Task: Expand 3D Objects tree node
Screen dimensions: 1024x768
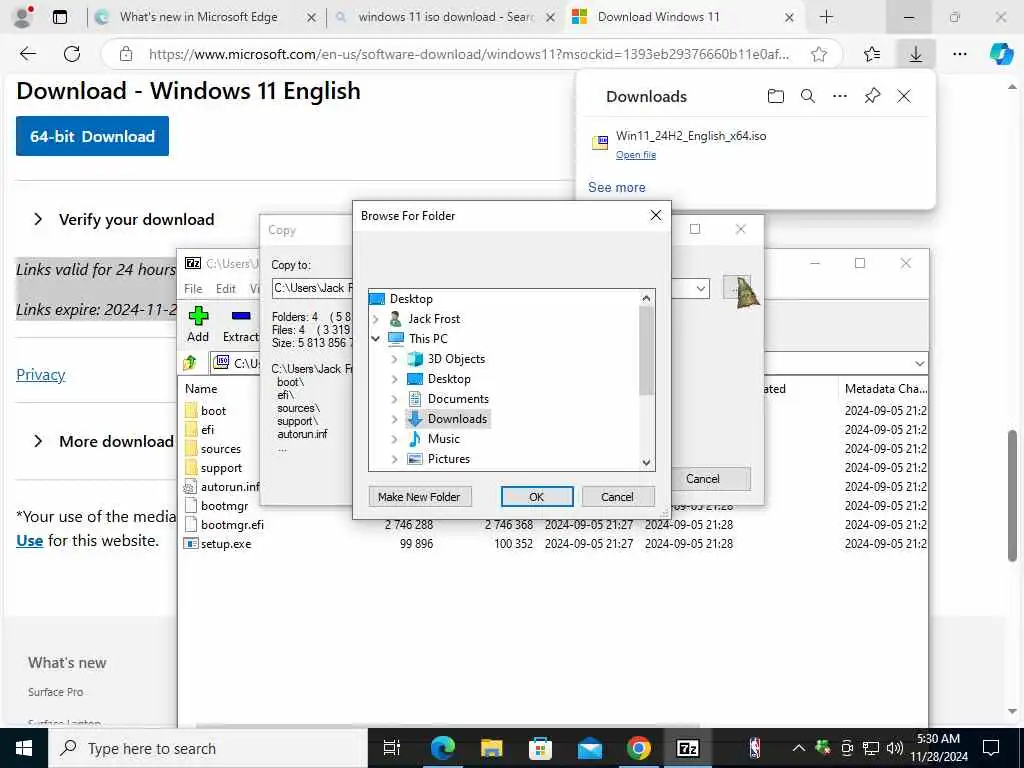Action: click(394, 359)
